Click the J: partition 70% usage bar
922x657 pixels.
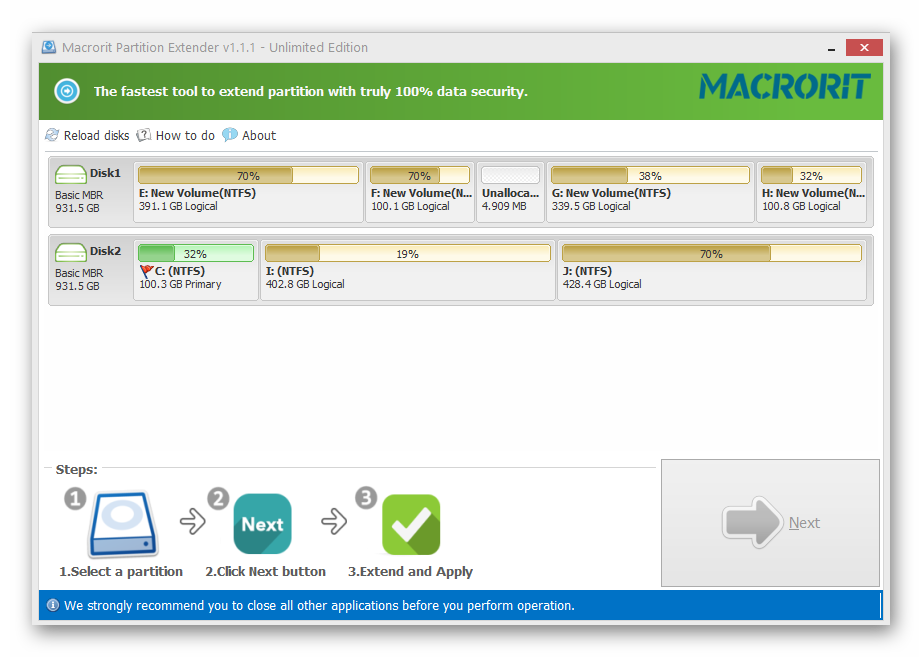coord(711,254)
